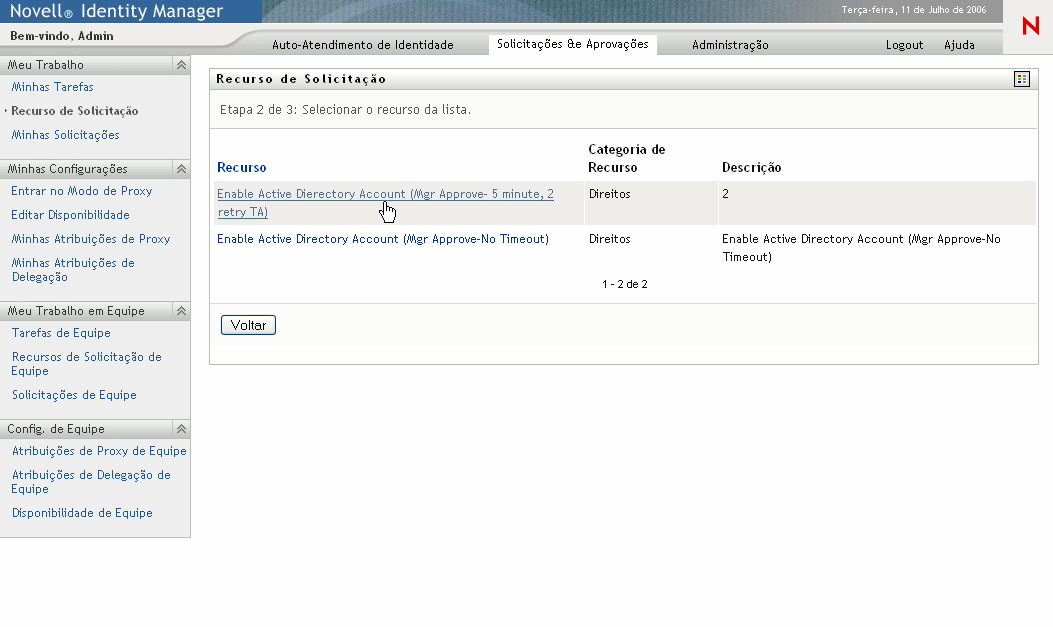Select Enable Active Directory Account No Timeout resource
This screenshot has height=627, width=1053.
point(383,239)
